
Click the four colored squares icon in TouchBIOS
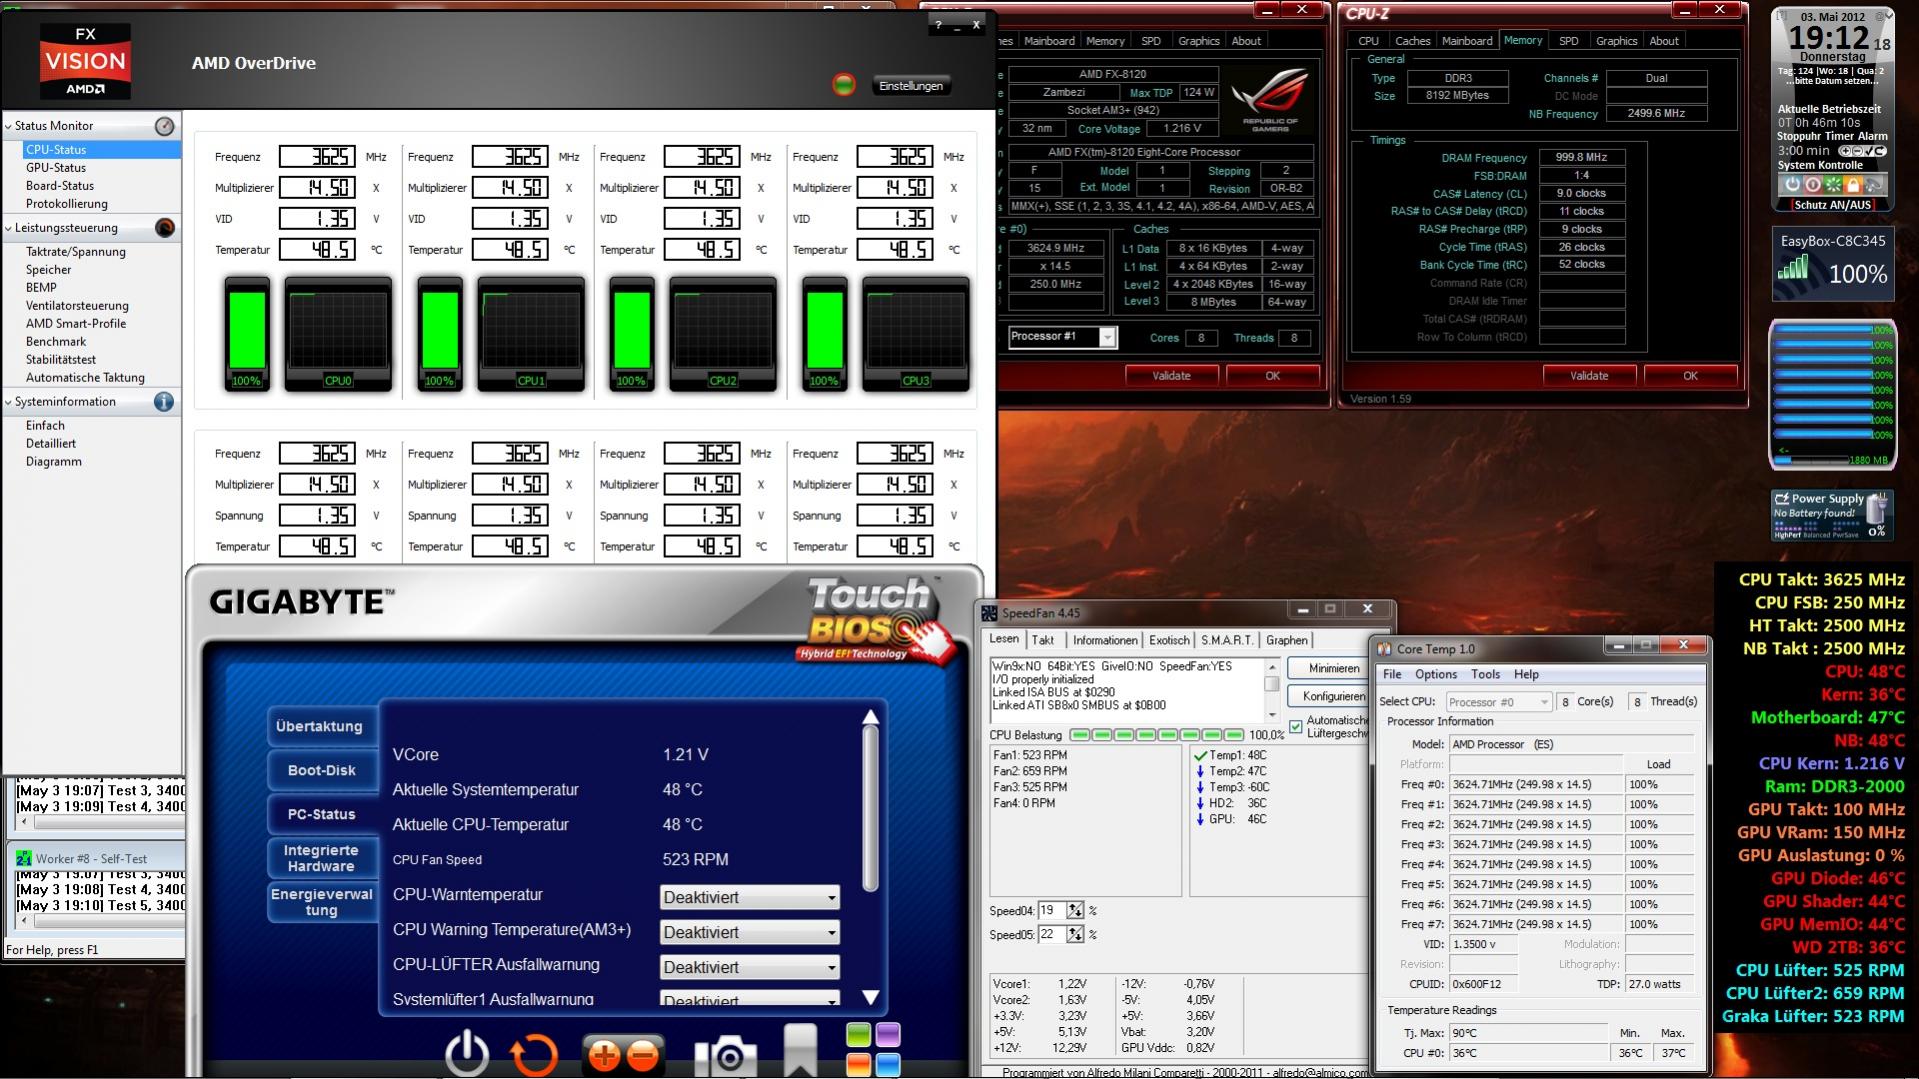coord(873,1049)
